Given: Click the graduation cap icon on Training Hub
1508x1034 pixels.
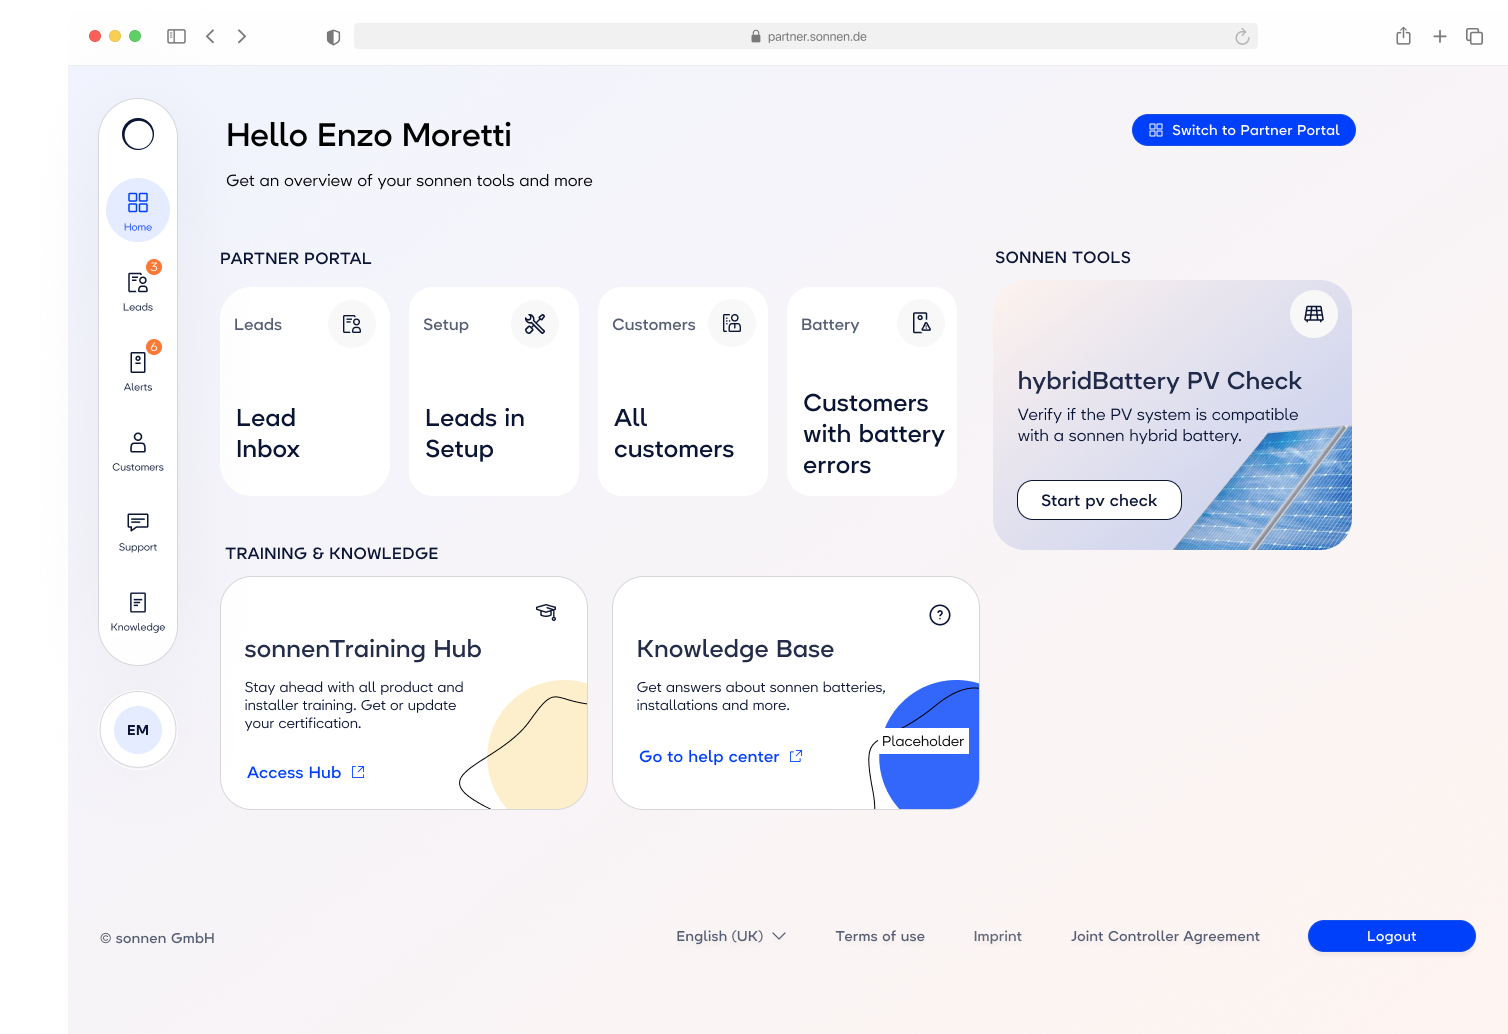Looking at the screenshot, I should [x=546, y=612].
